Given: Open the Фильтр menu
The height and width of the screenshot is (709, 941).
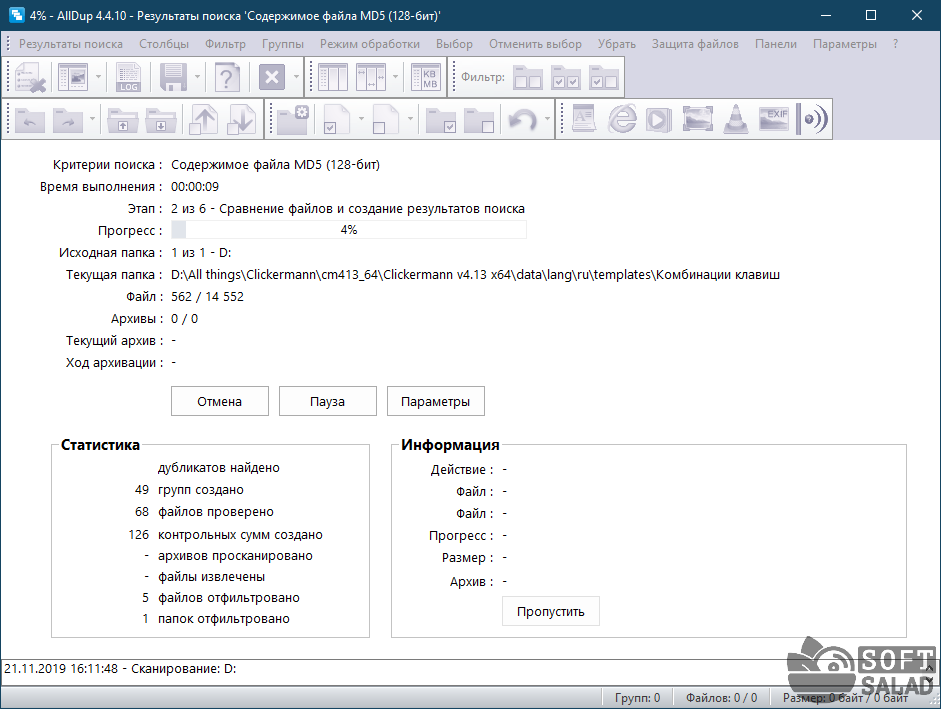Looking at the screenshot, I should (225, 44).
